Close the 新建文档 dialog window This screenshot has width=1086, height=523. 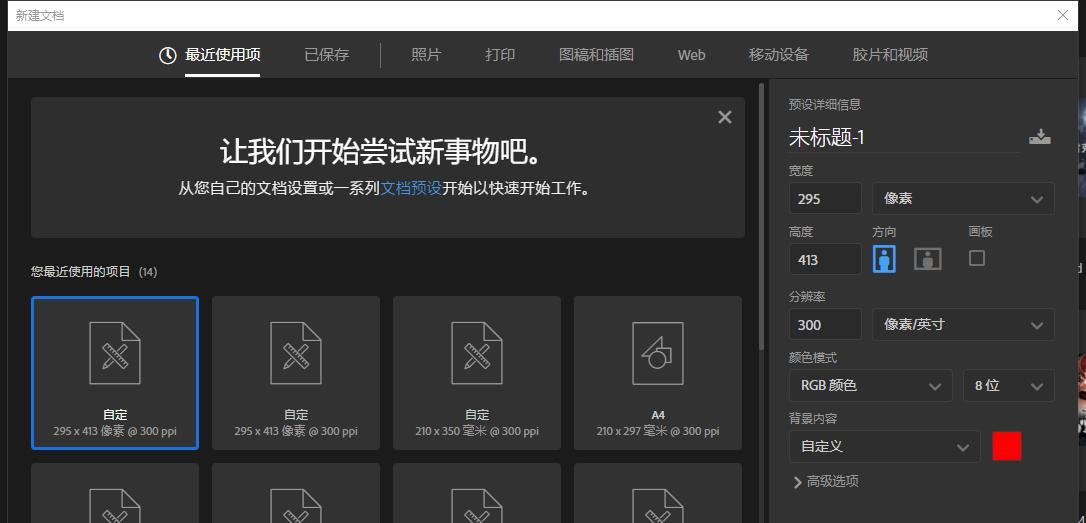coord(1063,15)
